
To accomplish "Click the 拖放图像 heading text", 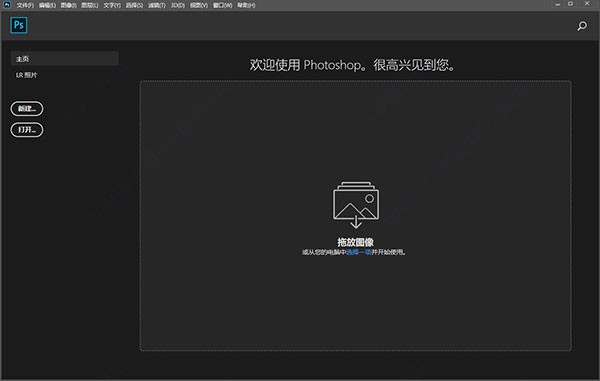I will coord(355,242).
